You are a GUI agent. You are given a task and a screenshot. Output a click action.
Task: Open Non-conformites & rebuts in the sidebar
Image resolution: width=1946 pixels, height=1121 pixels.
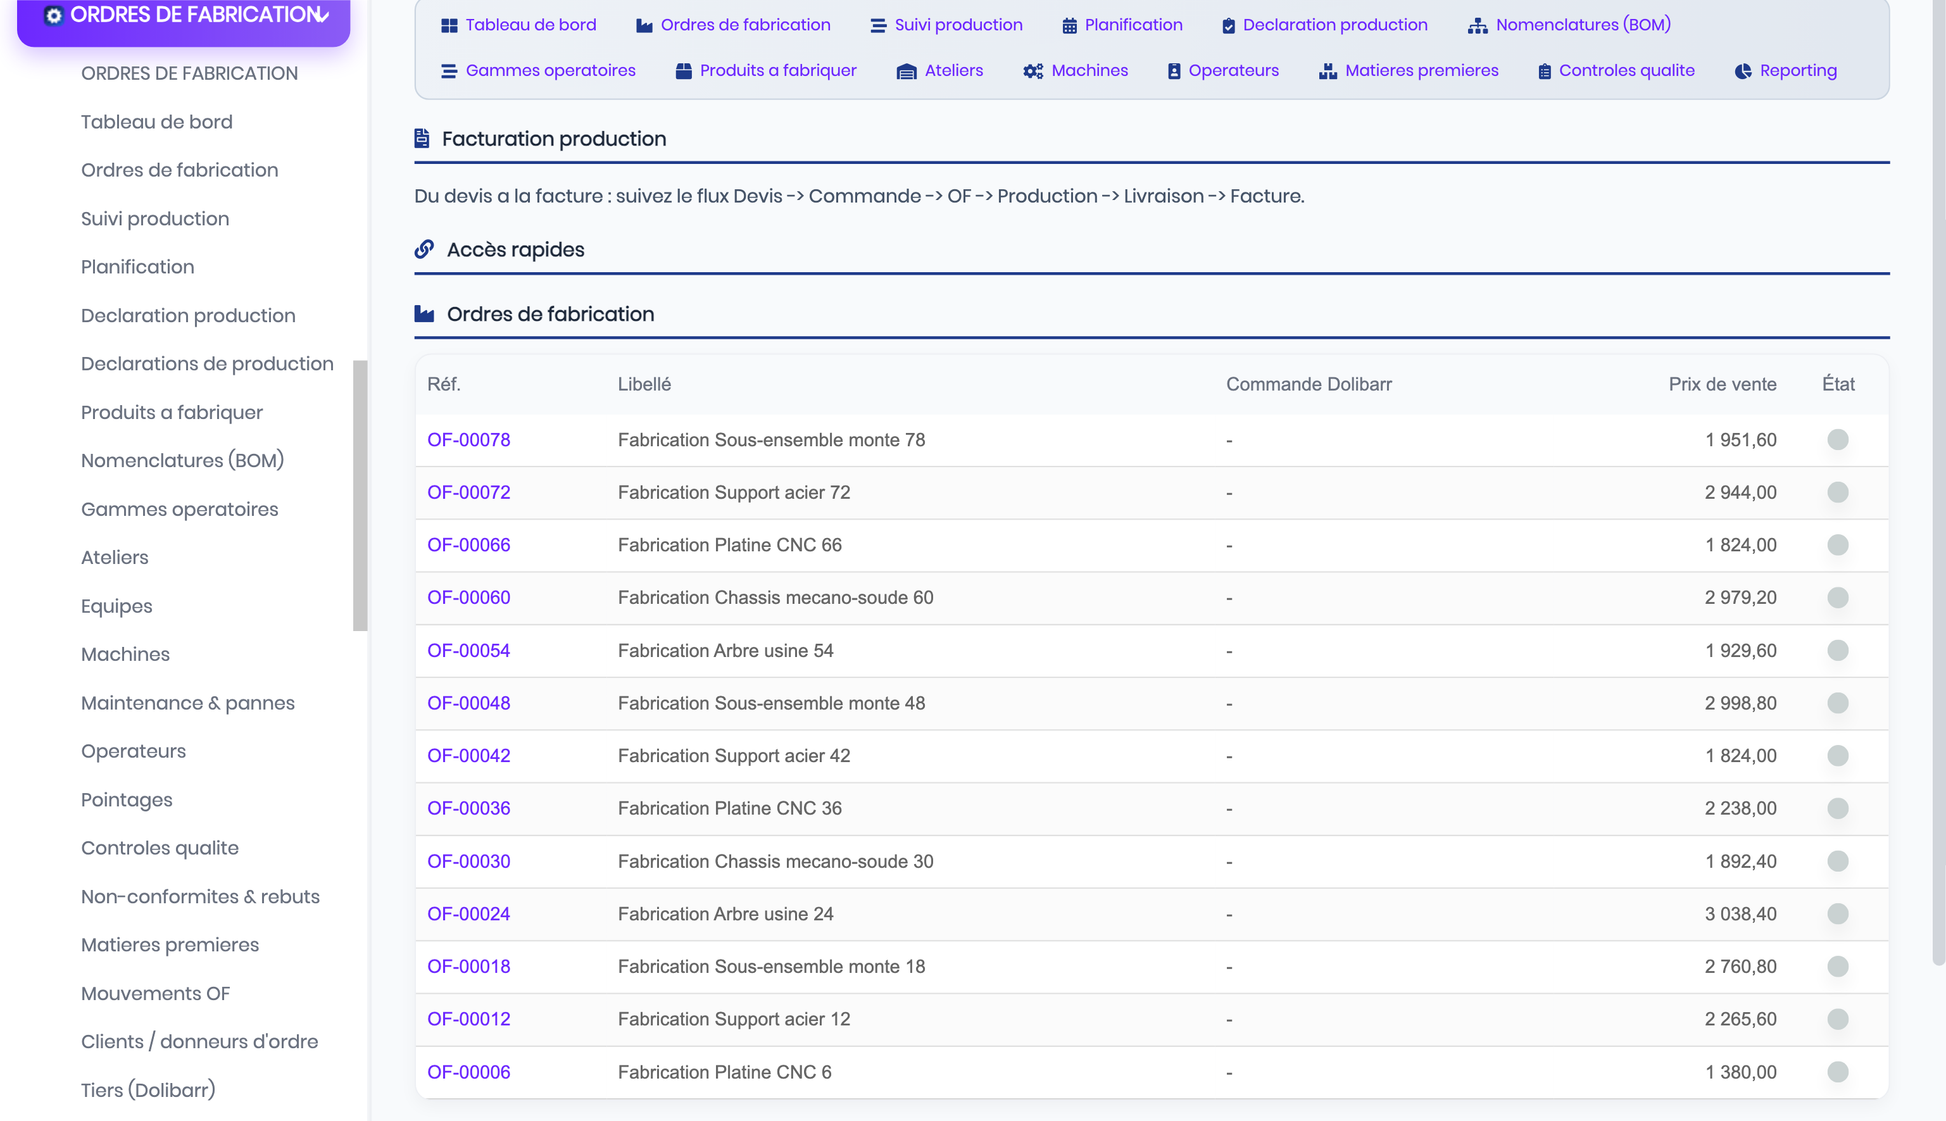coord(200,897)
